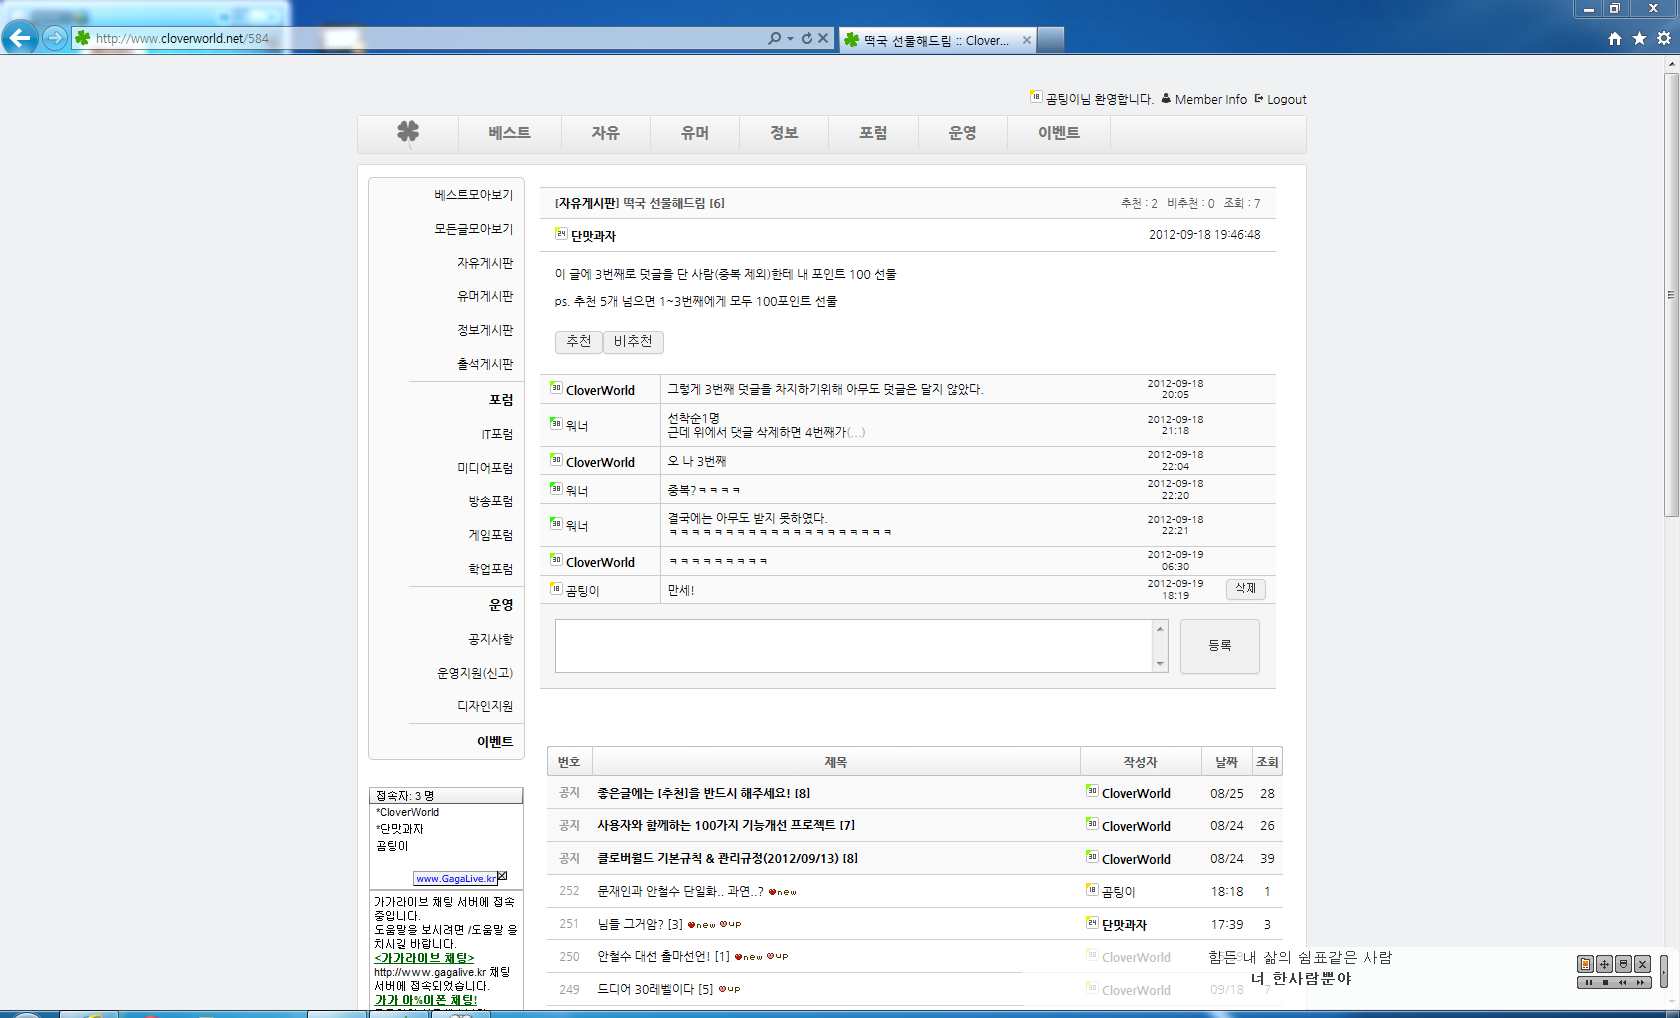Click the 등록 submit comment button
The width and height of the screenshot is (1680, 1018).
[x=1219, y=646]
